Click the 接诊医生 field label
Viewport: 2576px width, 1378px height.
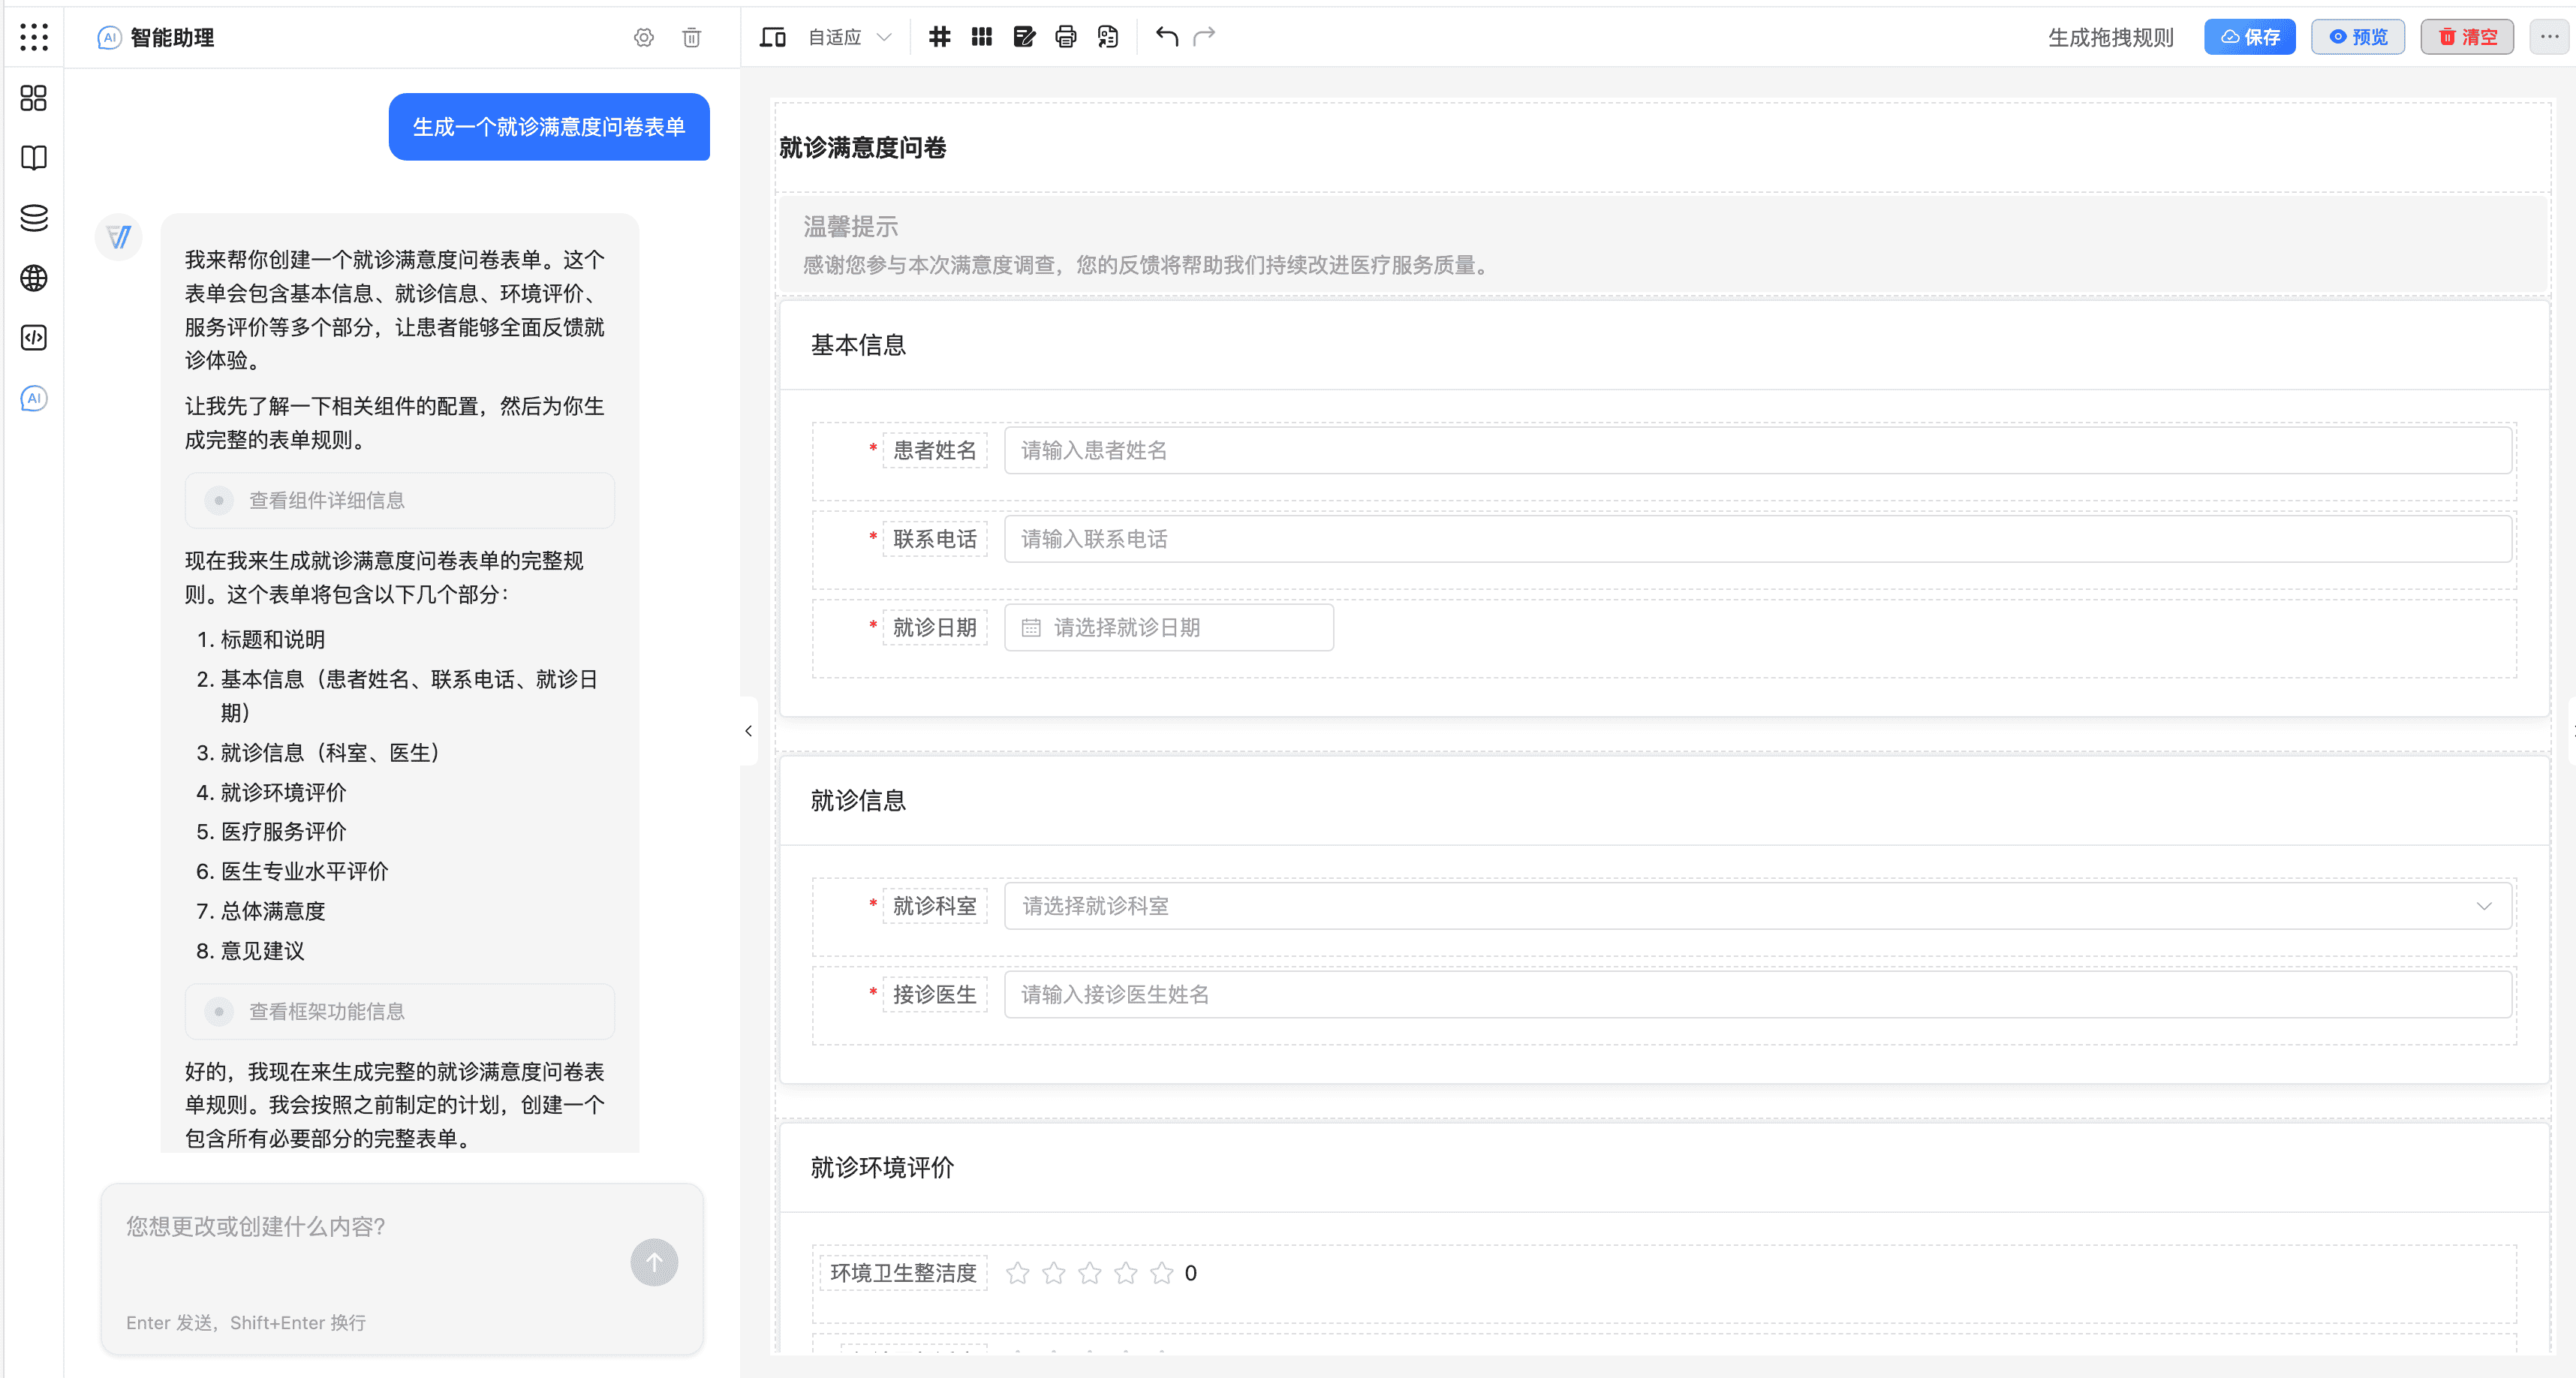(x=934, y=995)
